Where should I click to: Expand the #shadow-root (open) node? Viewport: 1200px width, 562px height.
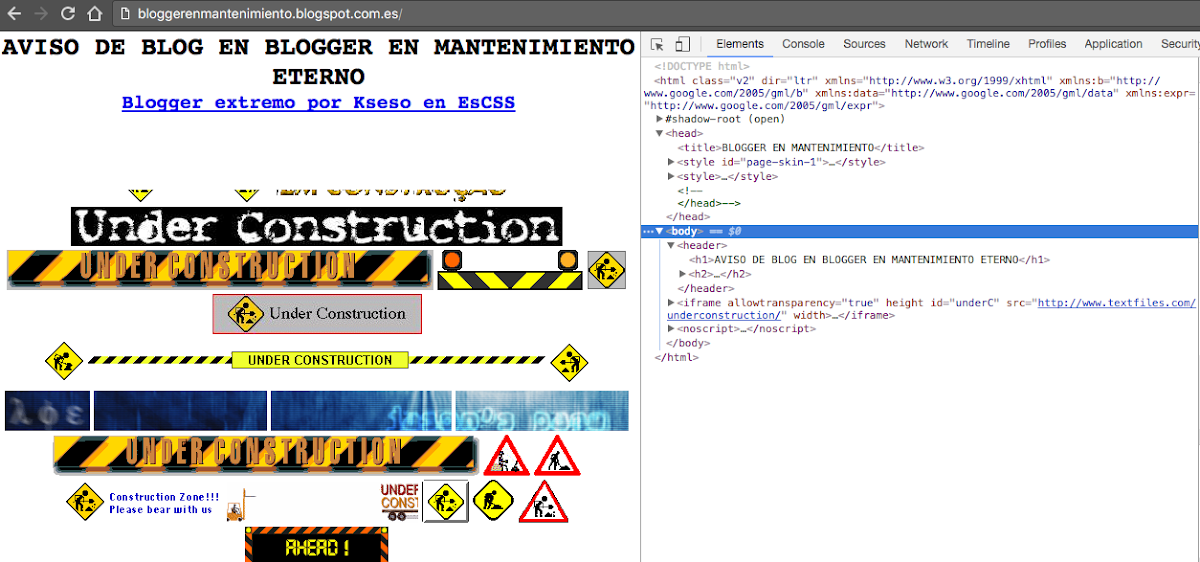[659, 119]
